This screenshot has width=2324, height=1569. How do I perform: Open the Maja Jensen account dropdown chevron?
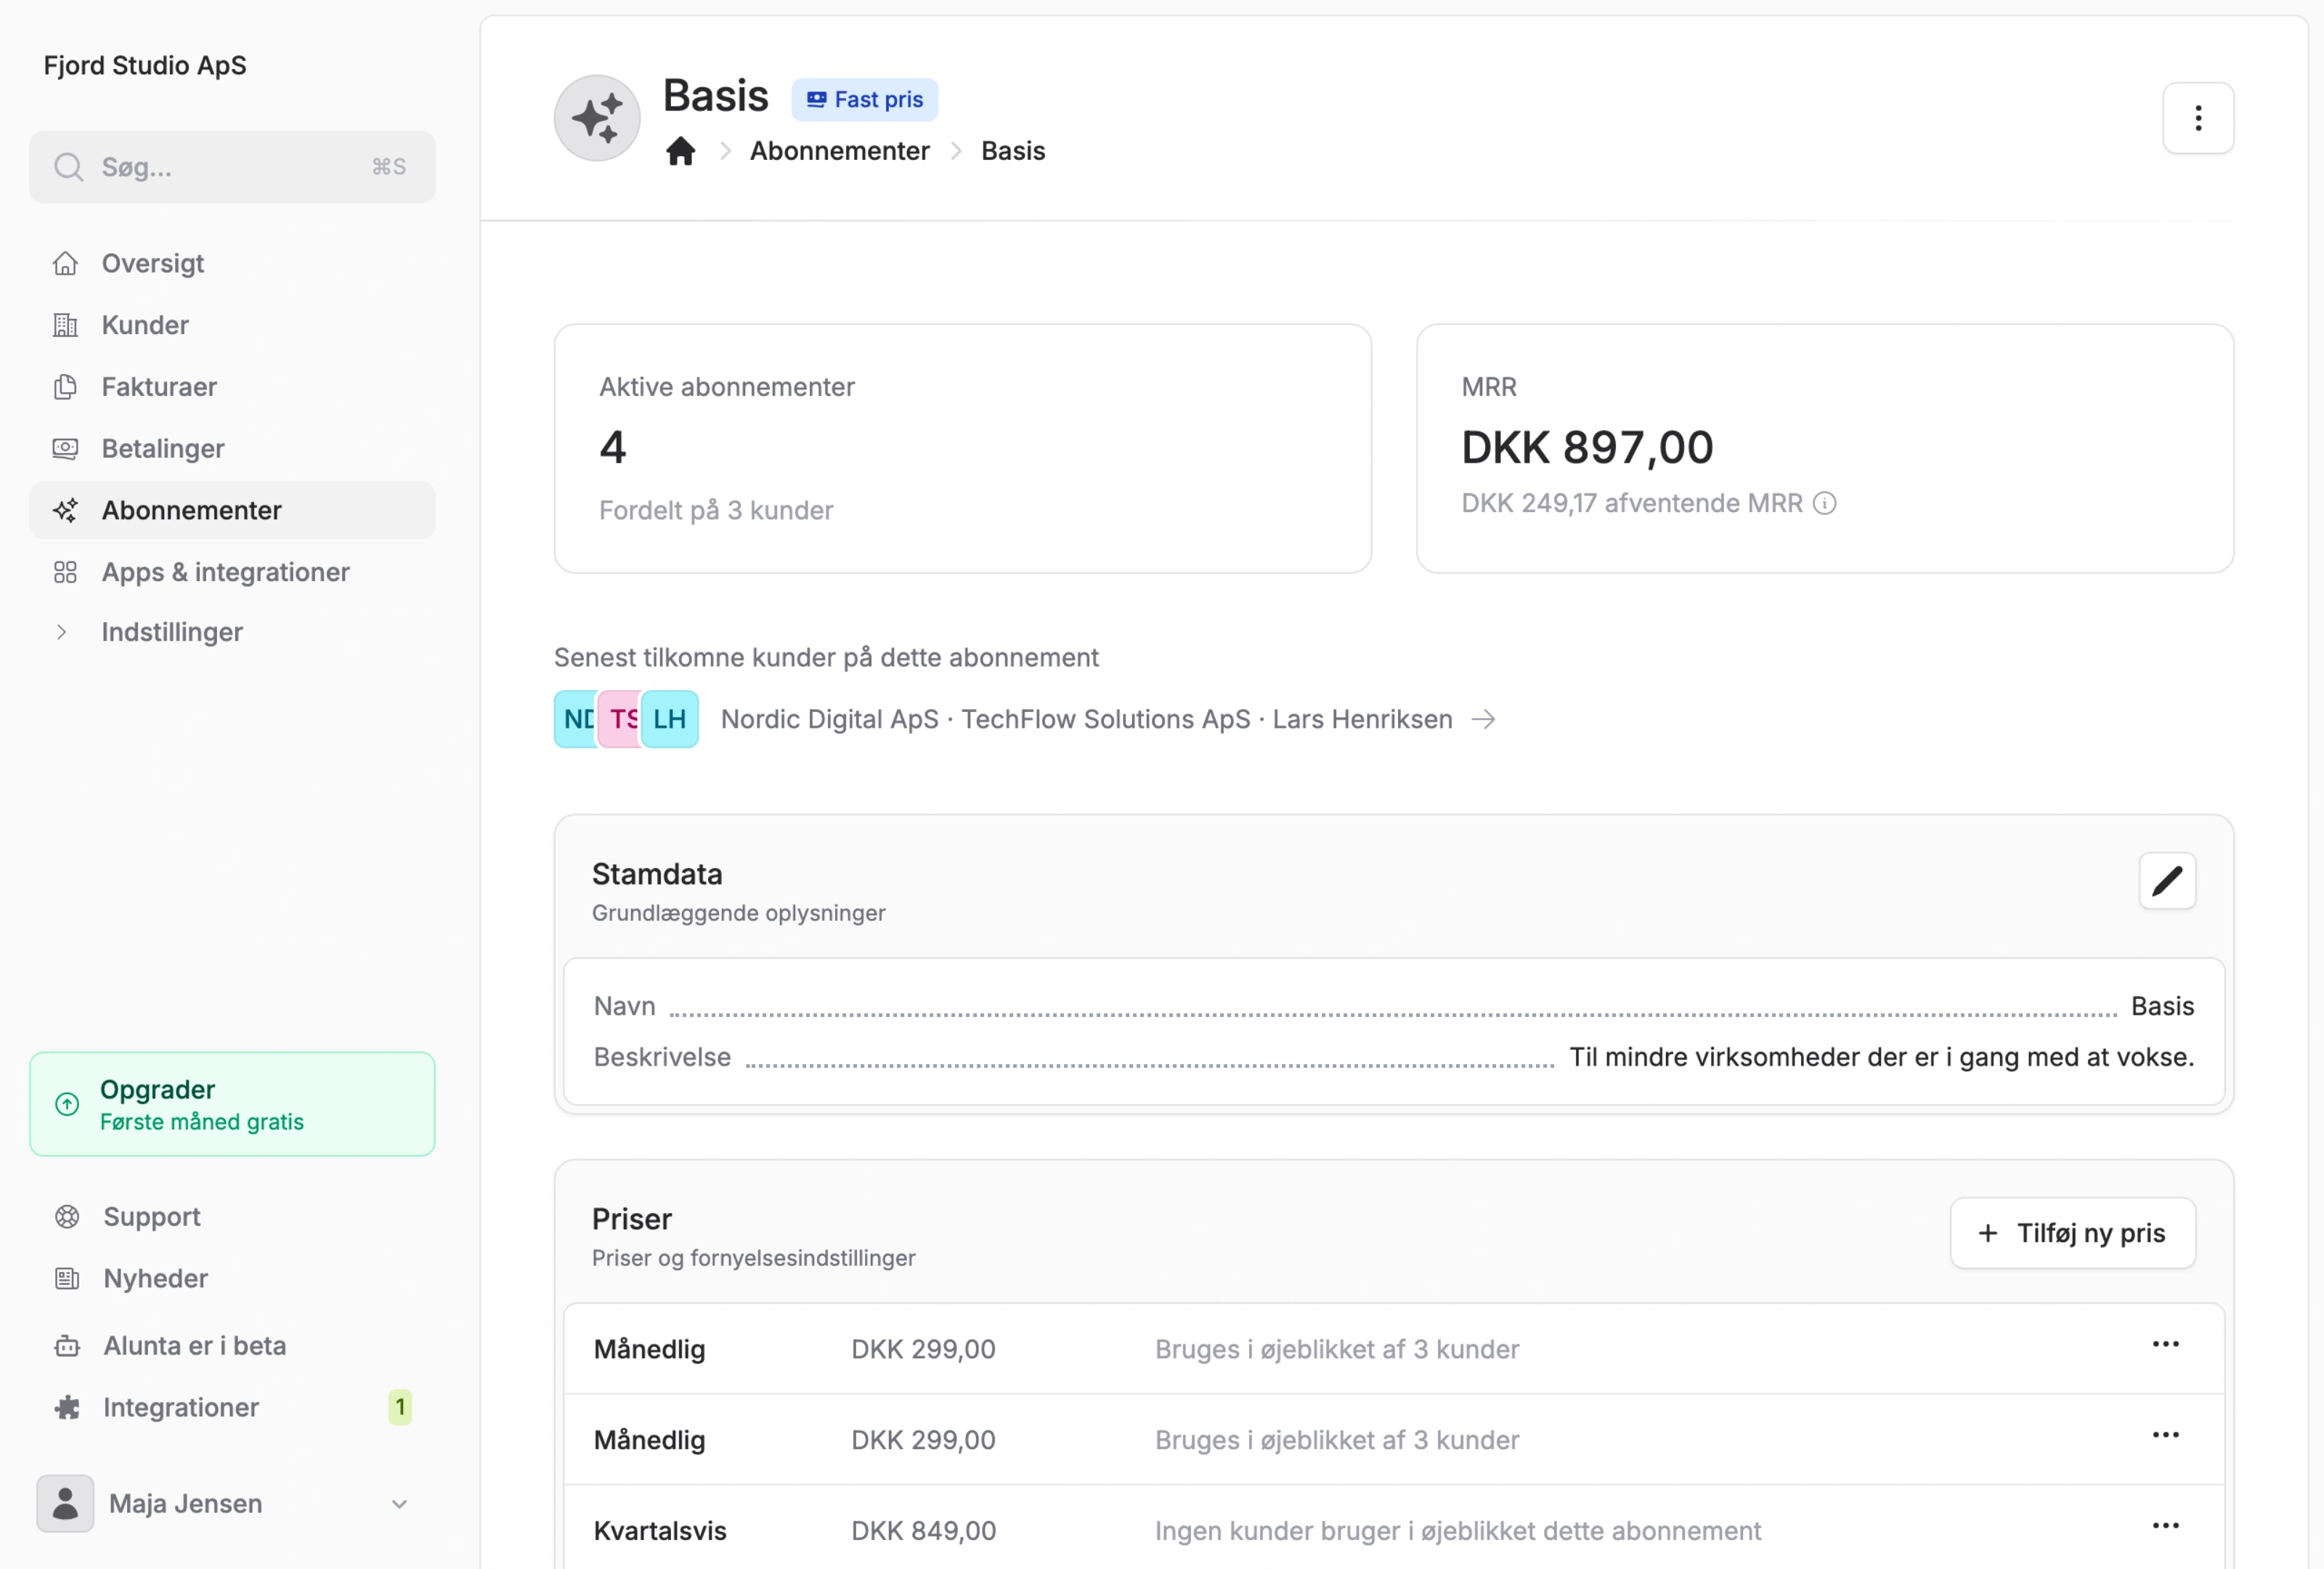pyautogui.click(x=399, y=1503)
